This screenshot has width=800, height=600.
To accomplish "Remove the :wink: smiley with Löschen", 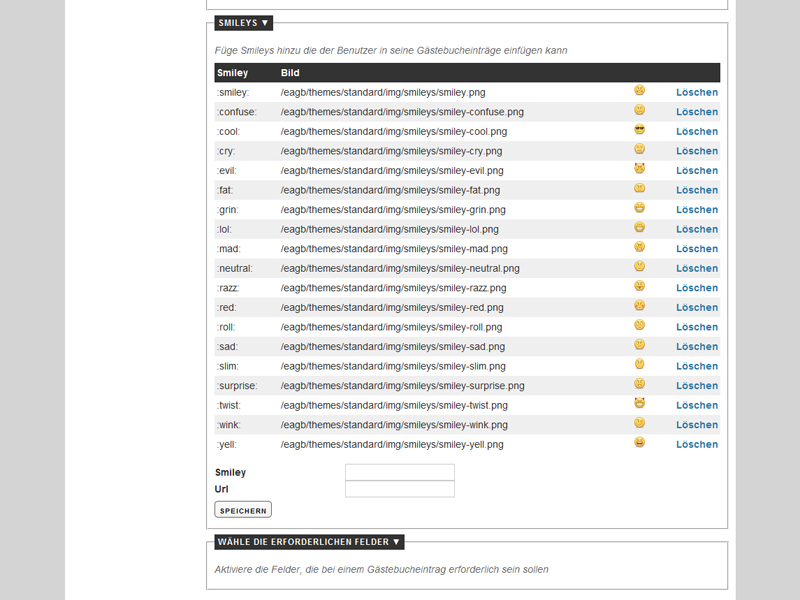I will (x=697, y=425).
